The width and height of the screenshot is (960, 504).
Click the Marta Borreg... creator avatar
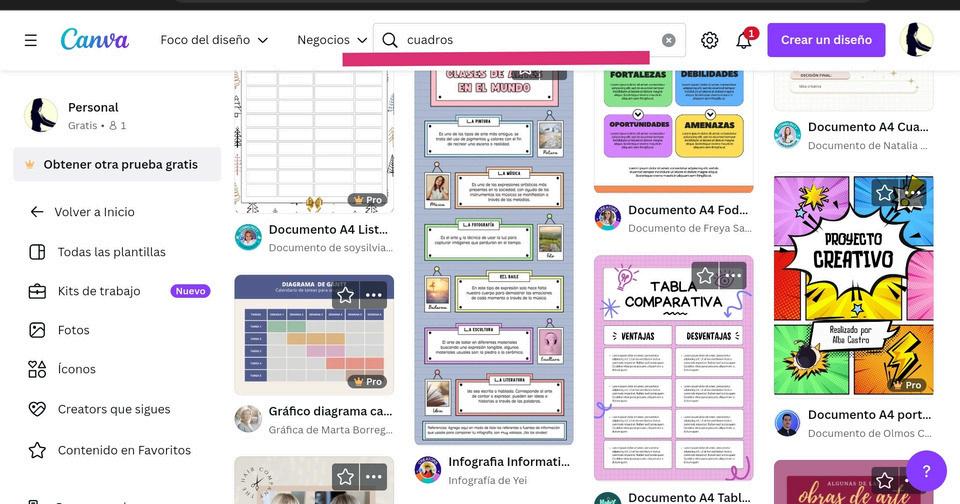click(x=248, y=419)
